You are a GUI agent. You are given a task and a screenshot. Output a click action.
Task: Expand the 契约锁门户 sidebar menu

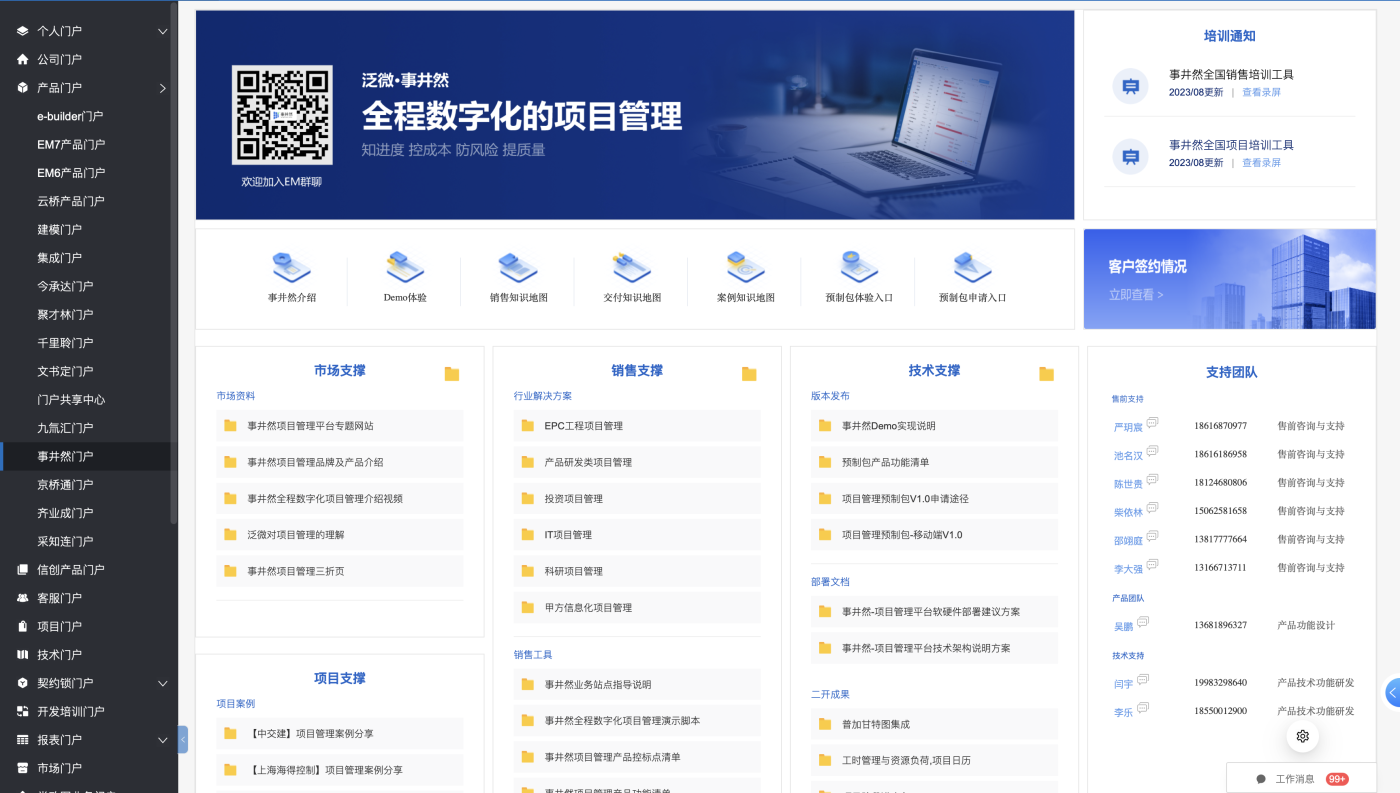coord(163,683)
